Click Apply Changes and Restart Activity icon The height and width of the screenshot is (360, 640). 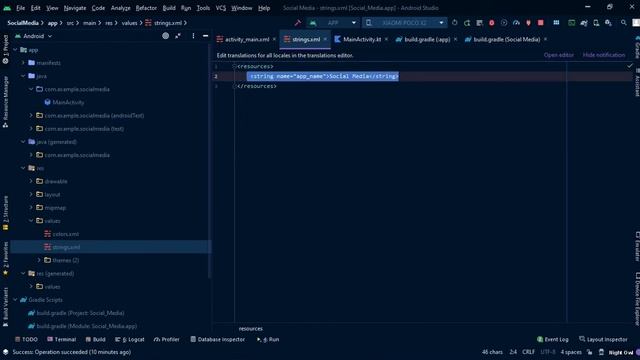(467, 23)
